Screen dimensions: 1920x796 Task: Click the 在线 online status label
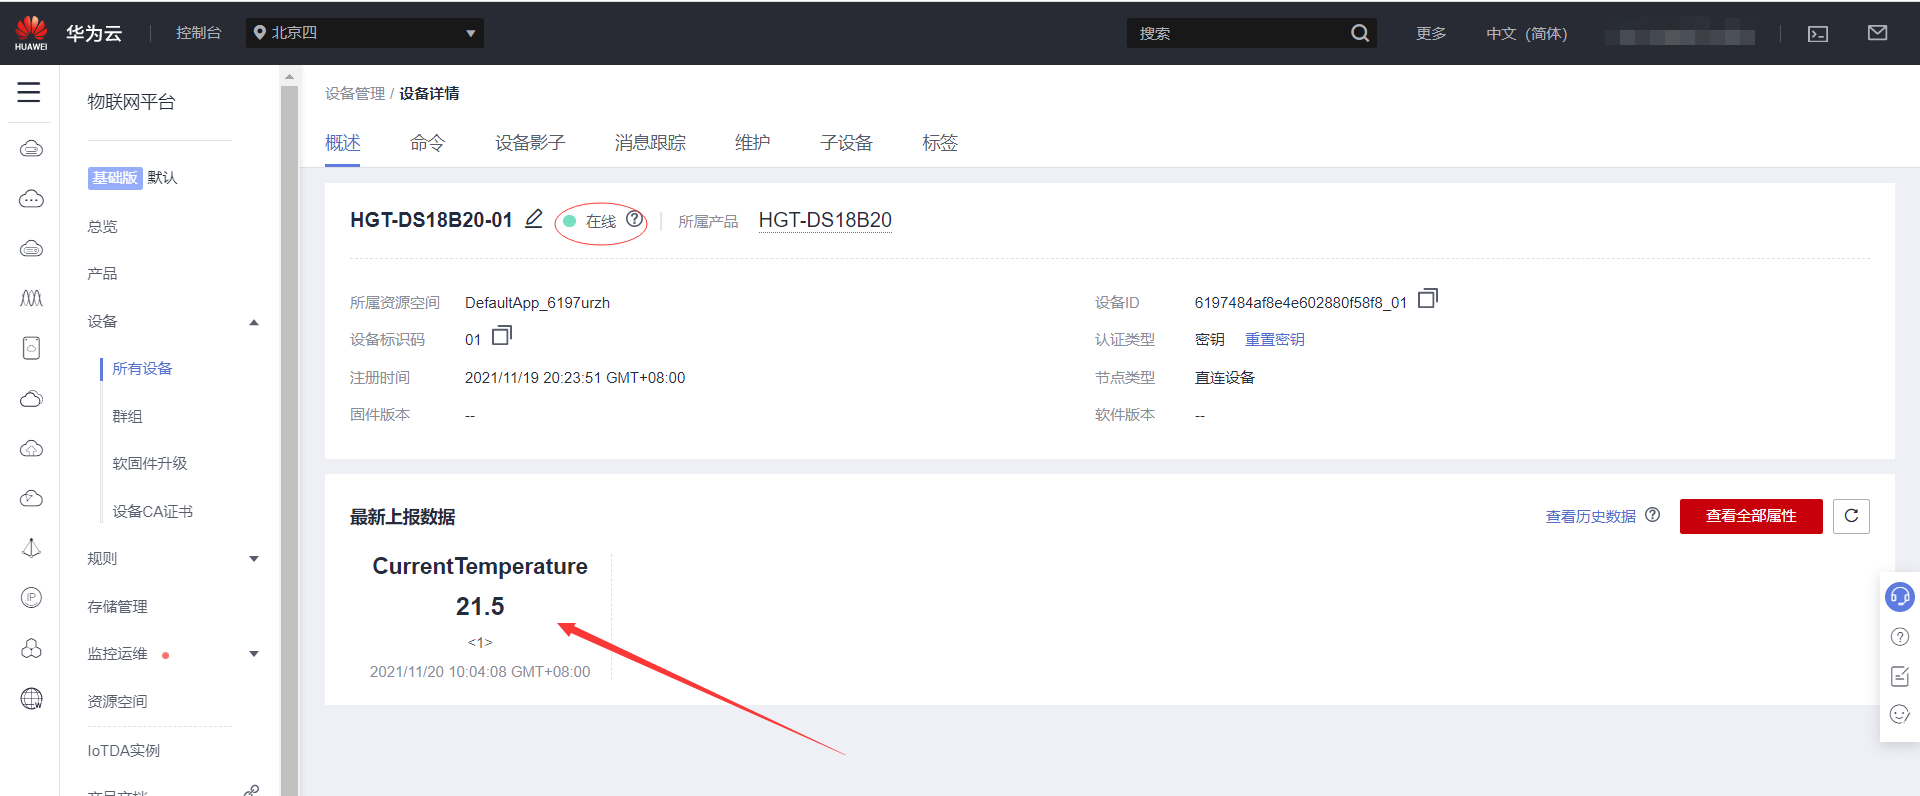[600, 221]
